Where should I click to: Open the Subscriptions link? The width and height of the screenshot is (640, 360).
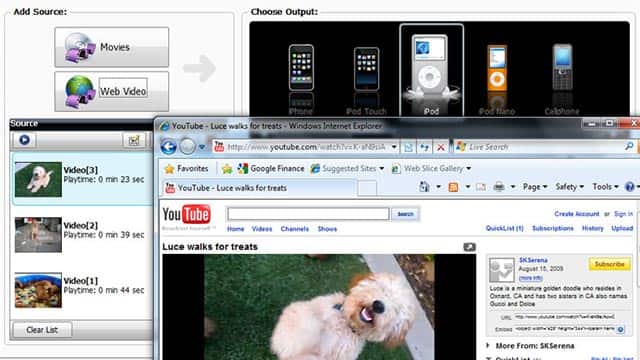[553, 228]
